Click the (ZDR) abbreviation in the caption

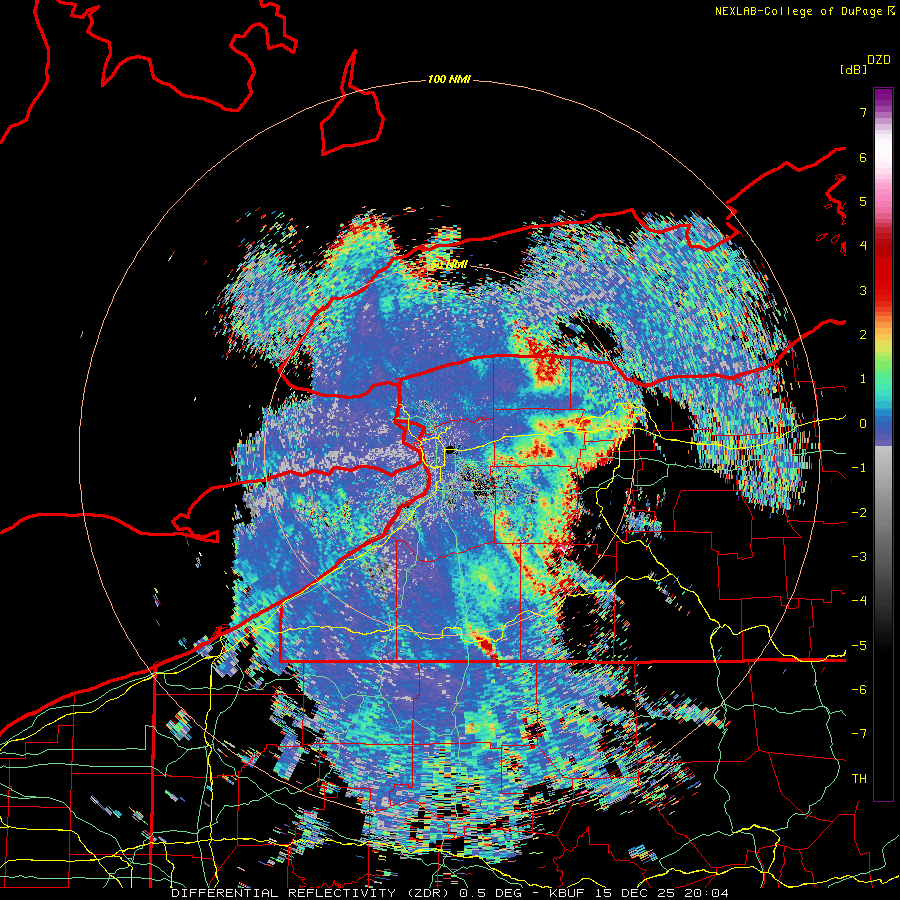[x=428, y=893]
